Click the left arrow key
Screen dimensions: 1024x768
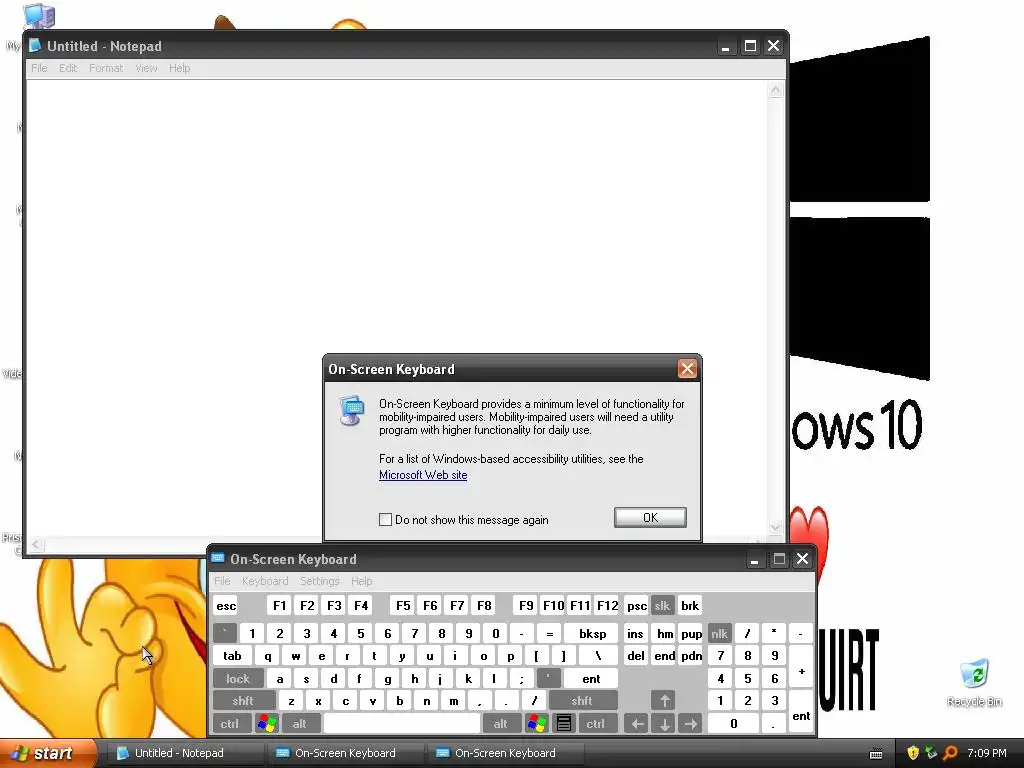click(637, 724)
